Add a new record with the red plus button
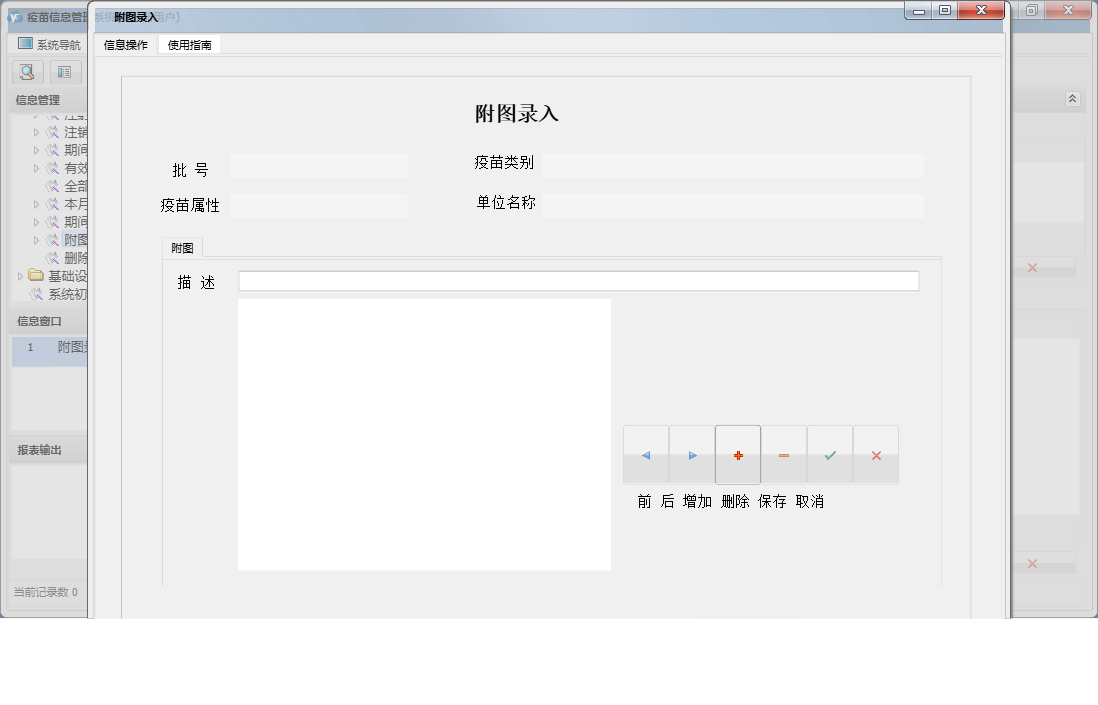Viewport: 1098px width, 705px height. click(x=738, y=455)
